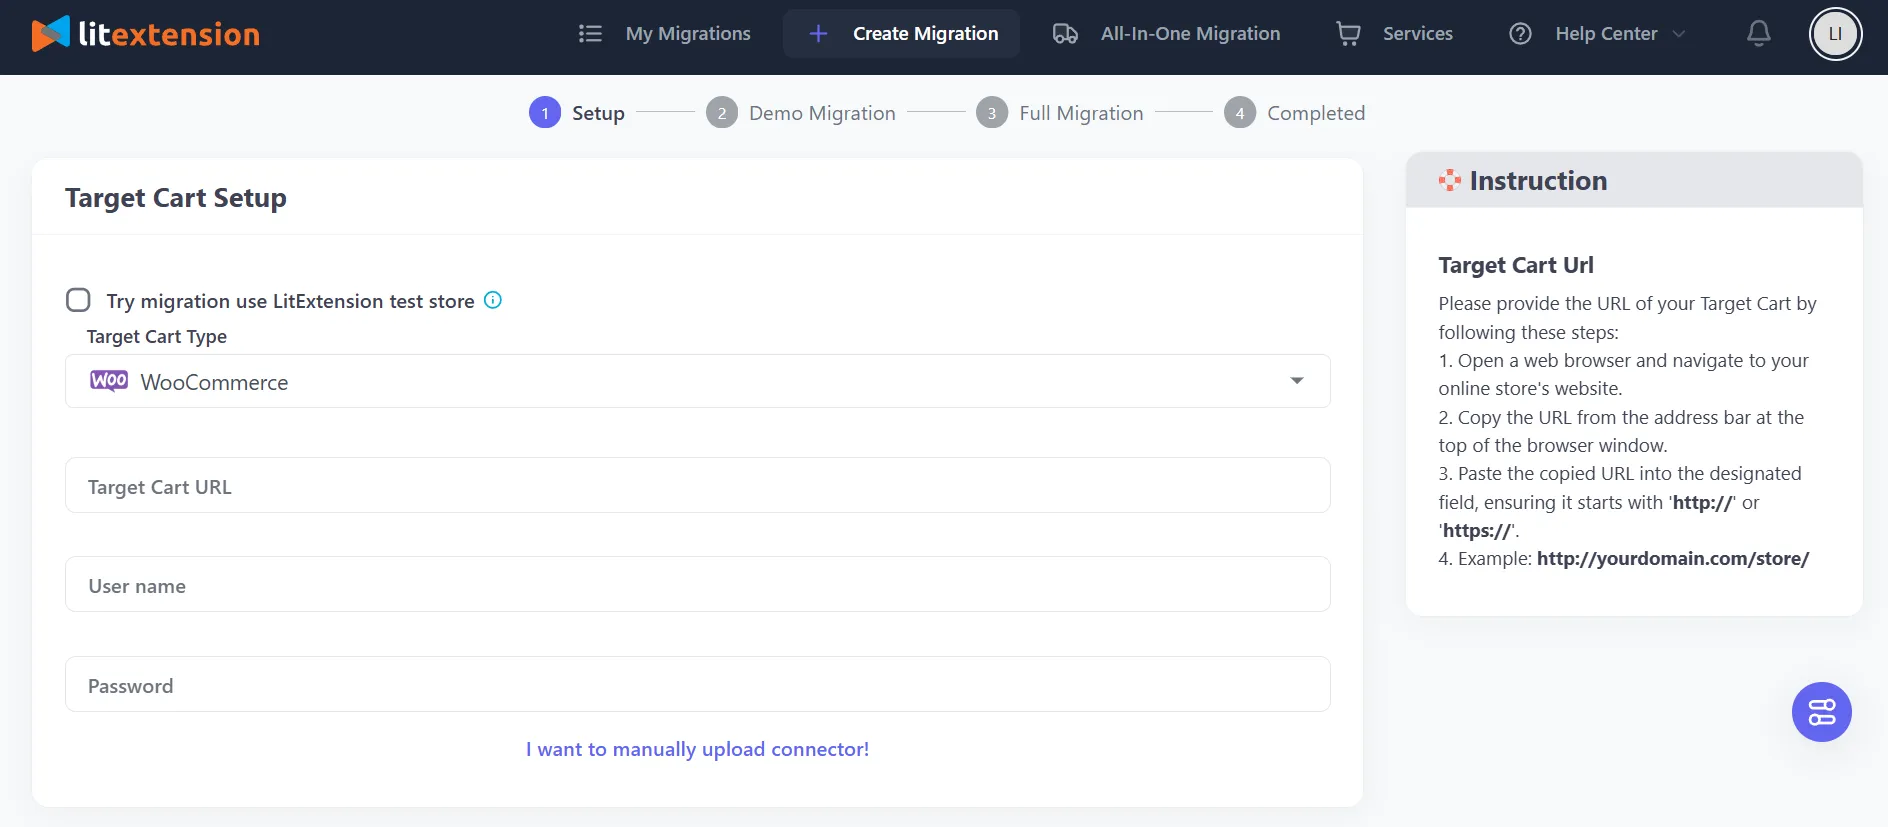Open the Help Center menu
This screenshot has height=827, width=1888.
coord(1606,34)
